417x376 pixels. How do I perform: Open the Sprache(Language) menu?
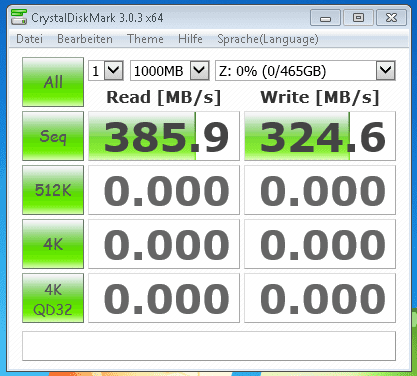coord(268,39)
